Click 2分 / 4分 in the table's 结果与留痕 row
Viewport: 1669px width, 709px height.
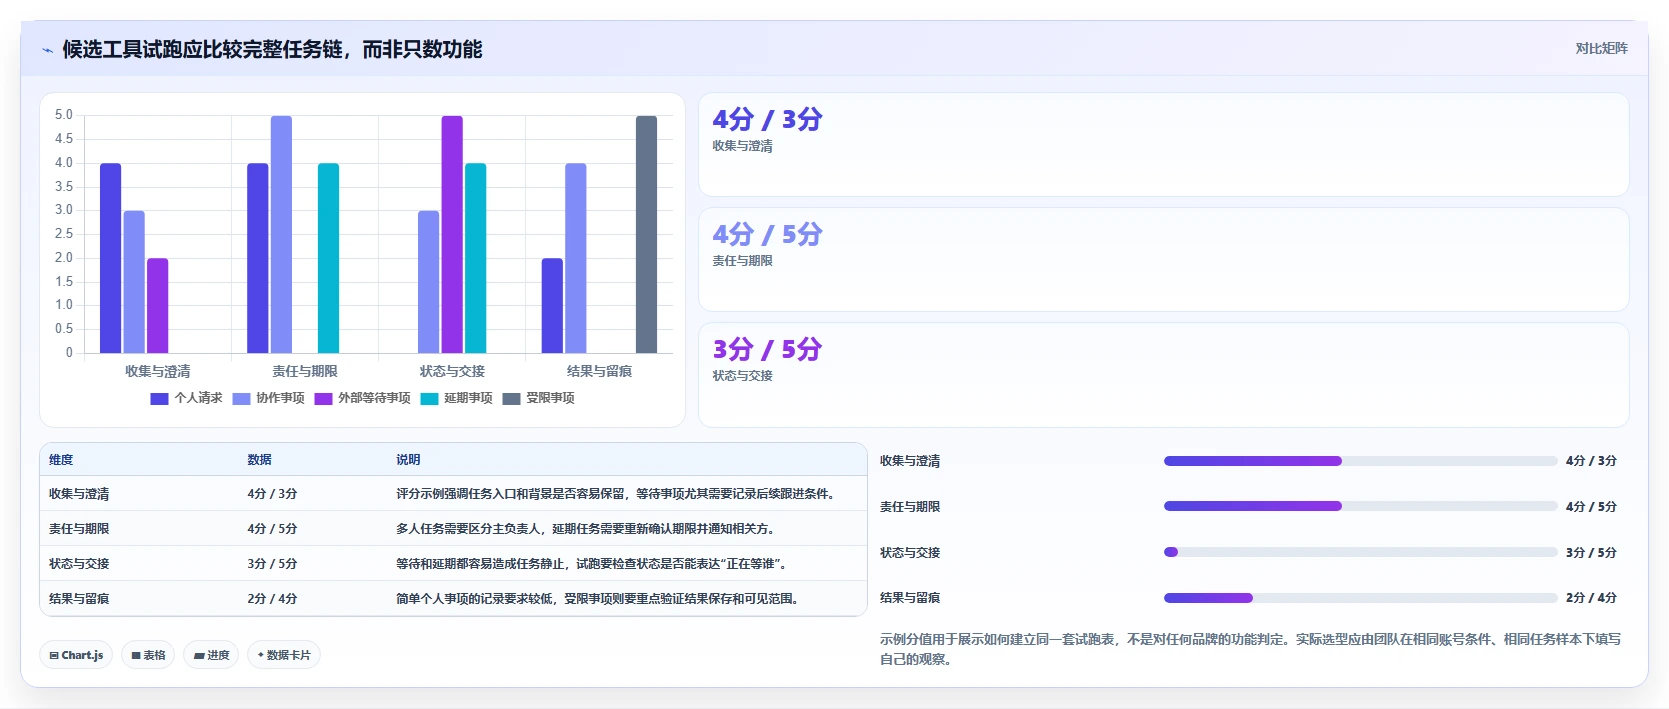pos(272,599)
